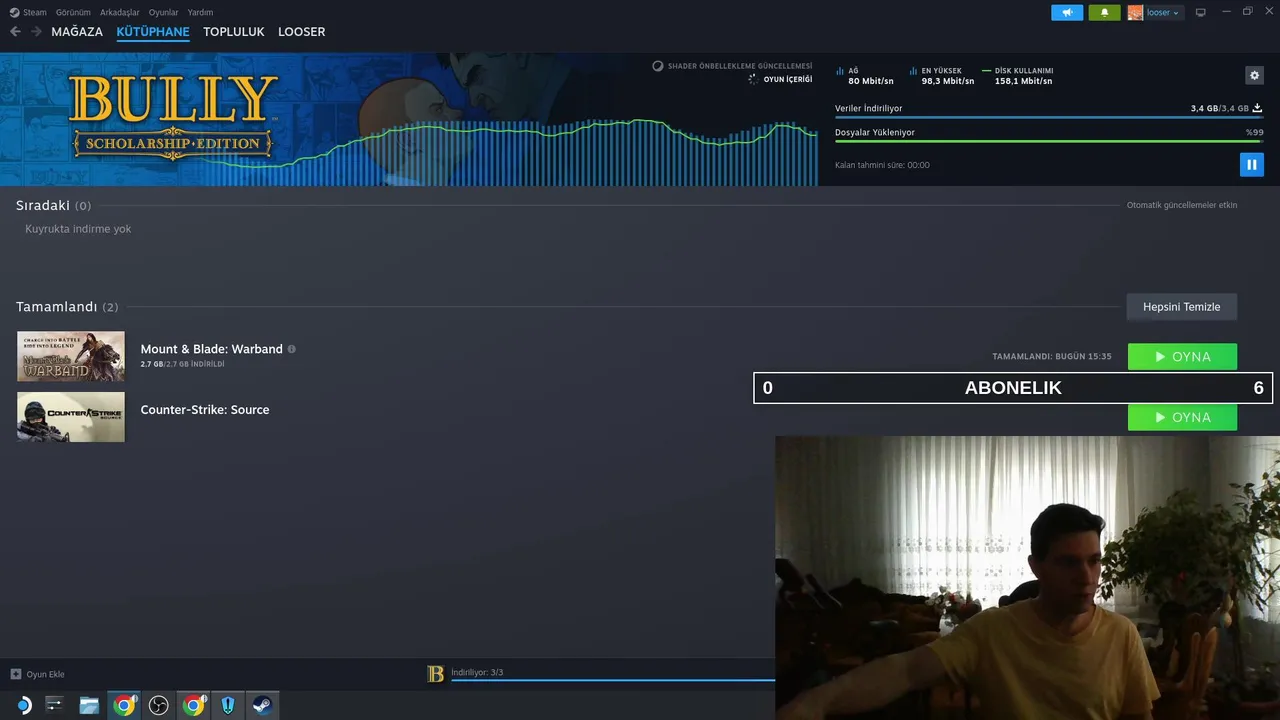Click the İndiriliyor: 3/3 status text
1280x720 pixels.
pos(477,672)
